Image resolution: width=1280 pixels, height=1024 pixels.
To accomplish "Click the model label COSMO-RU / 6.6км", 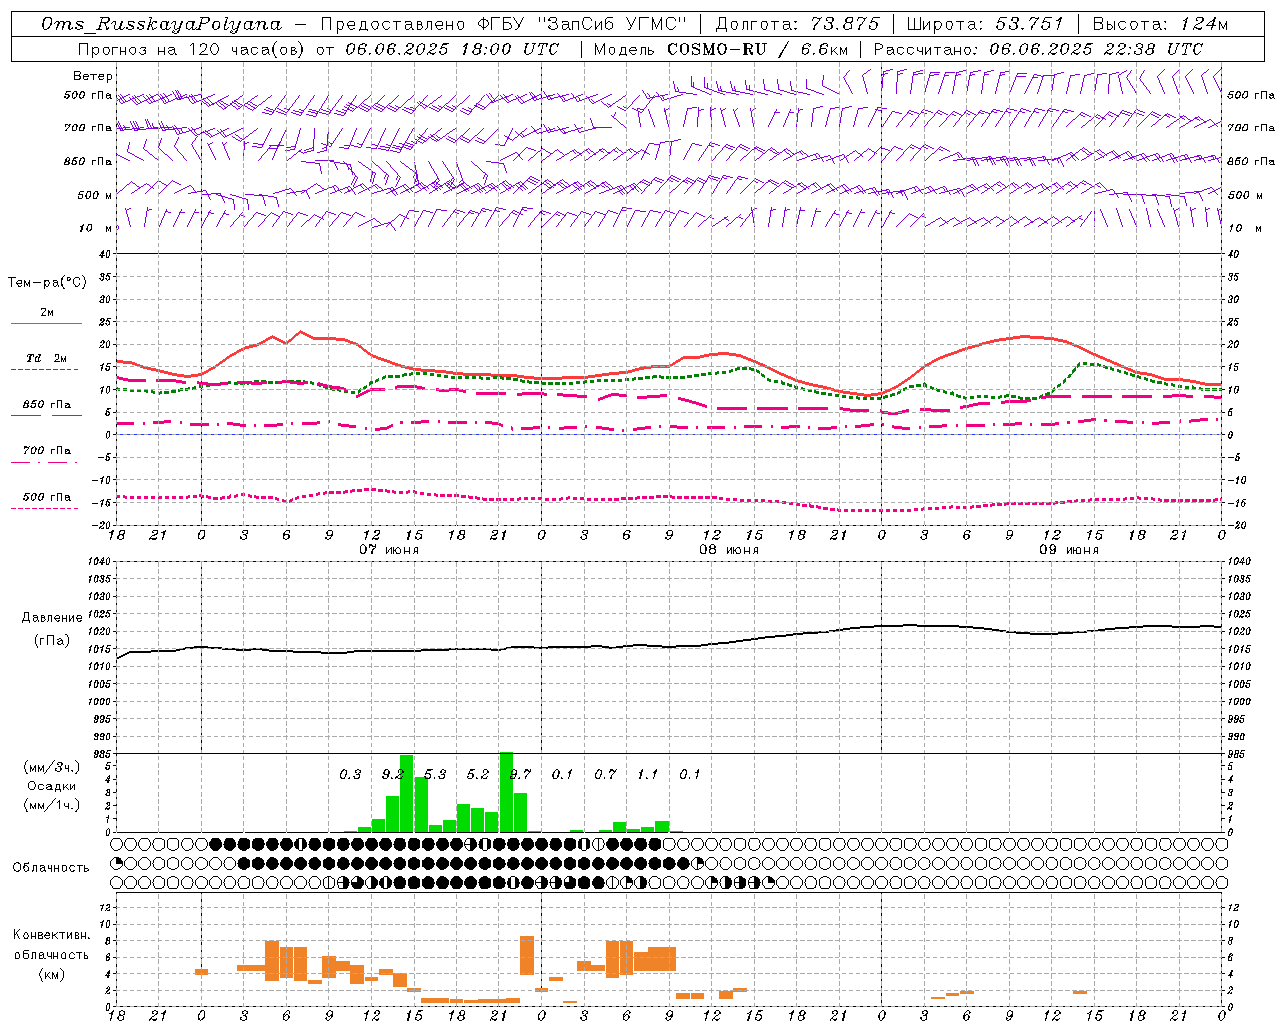I will (x=758, y=49).
